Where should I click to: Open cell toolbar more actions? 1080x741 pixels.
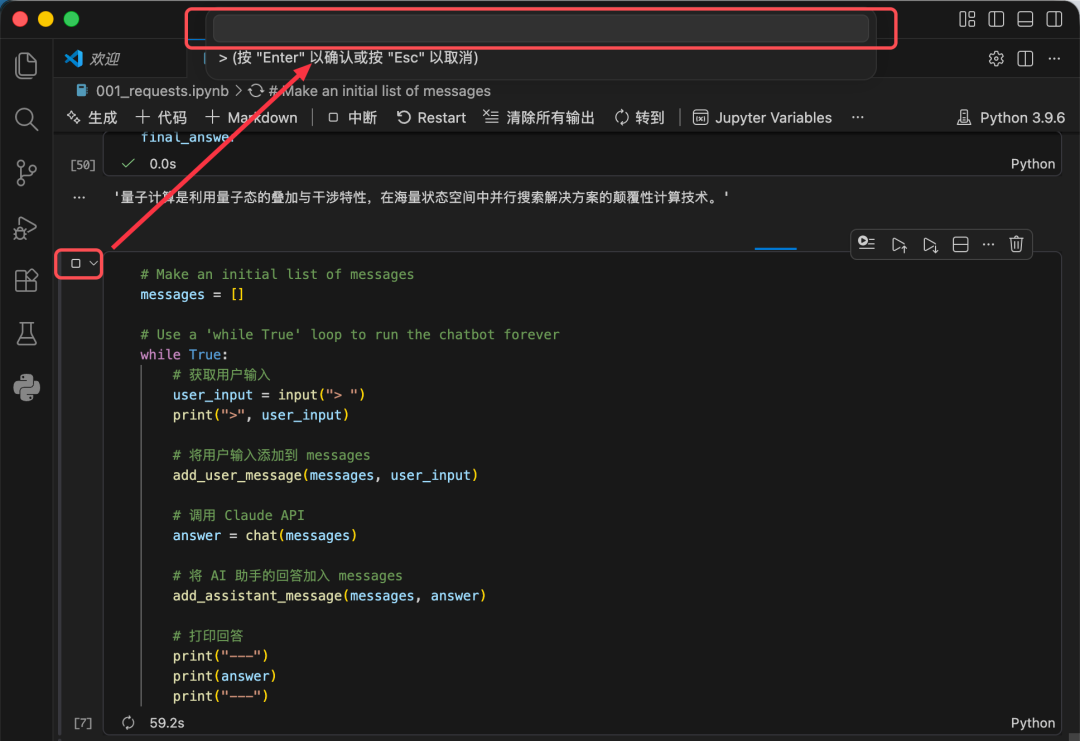pyautogui.click(x=988, y=244)
